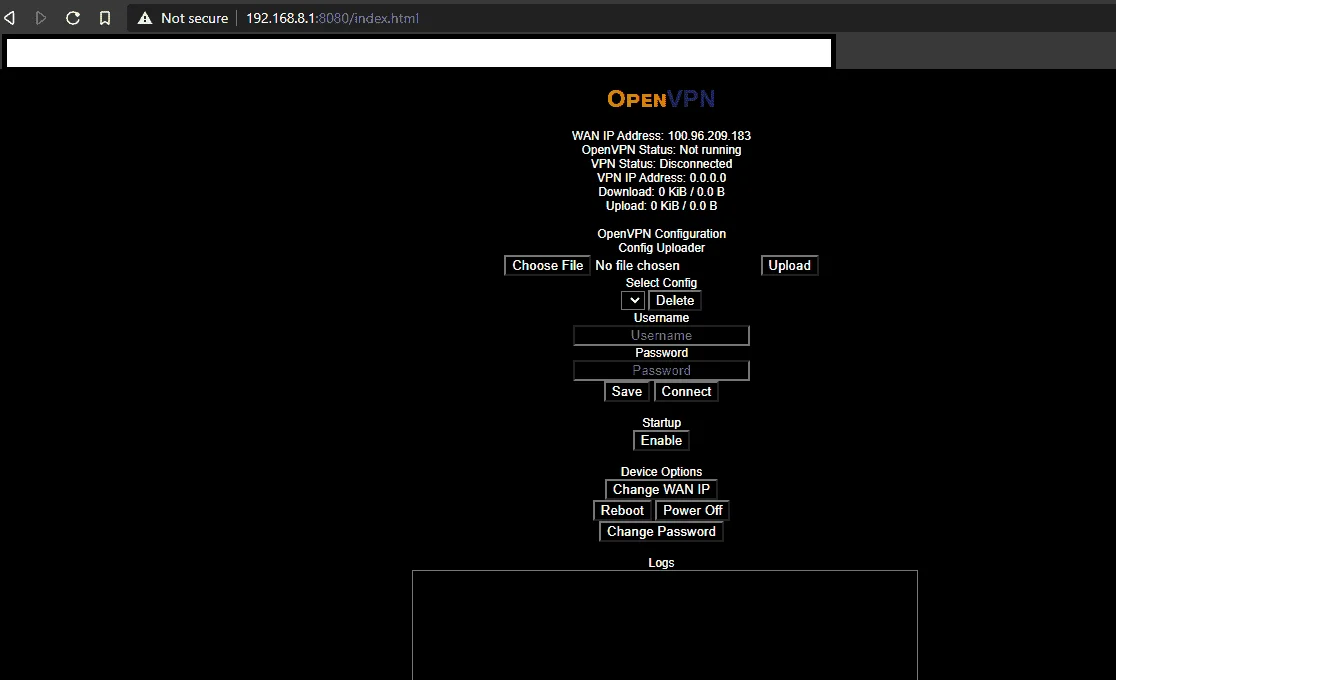Click the bookmark icon in the toolbar
The height and width of the screenshot is (680, 1334).
105,18
